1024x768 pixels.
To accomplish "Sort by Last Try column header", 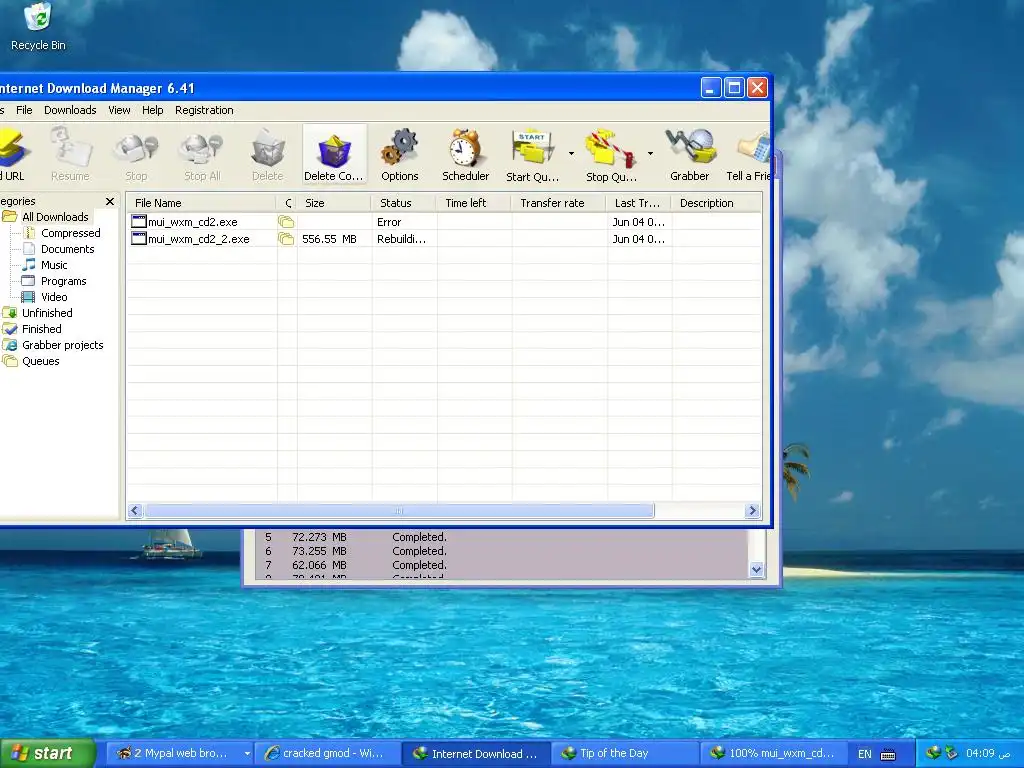I will 639,203.
